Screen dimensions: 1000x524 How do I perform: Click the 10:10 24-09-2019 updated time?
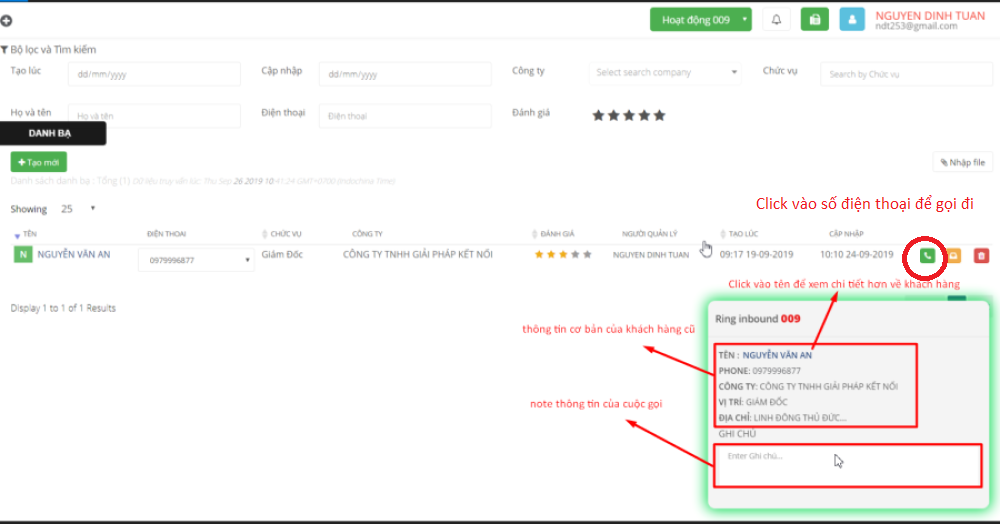point(857,254)
